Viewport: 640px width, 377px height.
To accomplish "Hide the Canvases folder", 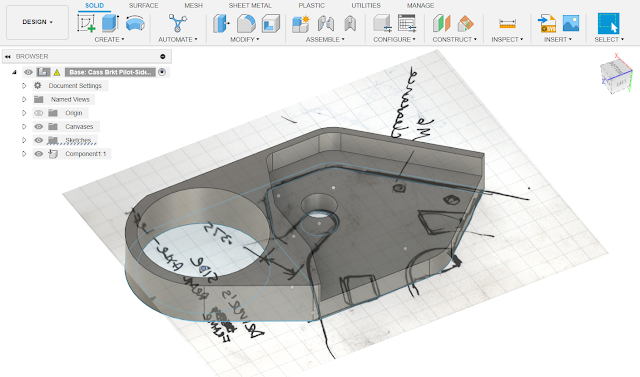I will tap(39, 126).
